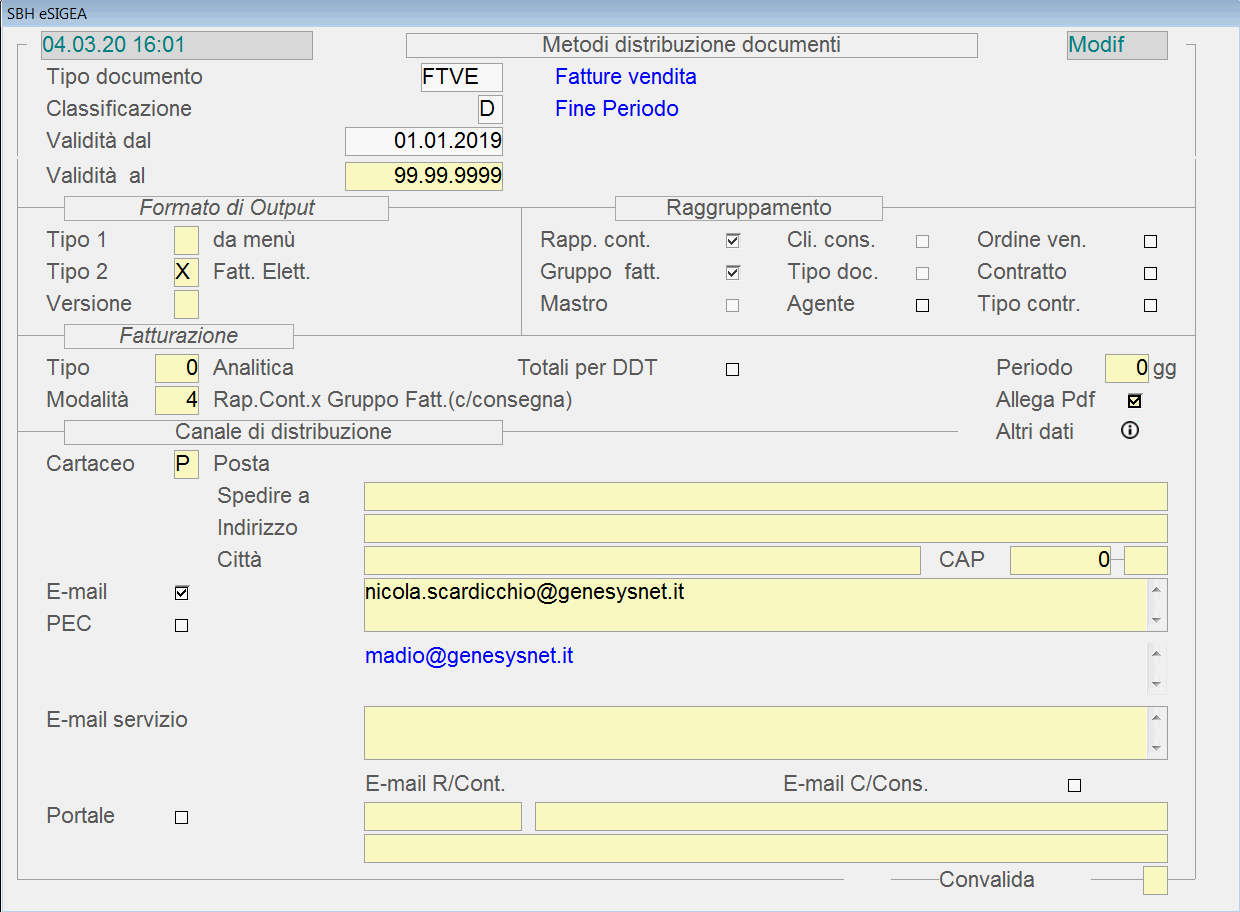Check the Agente grouping checkbox
Viewport: 1240px width, 912px height.
[x=922, y=306]
